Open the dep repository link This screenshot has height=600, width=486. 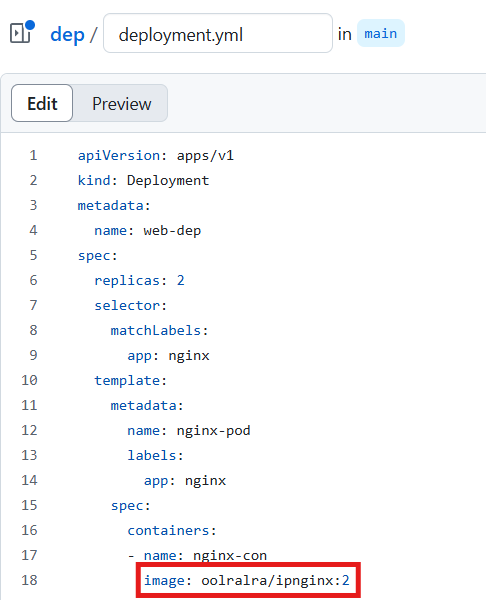point(67,34)
